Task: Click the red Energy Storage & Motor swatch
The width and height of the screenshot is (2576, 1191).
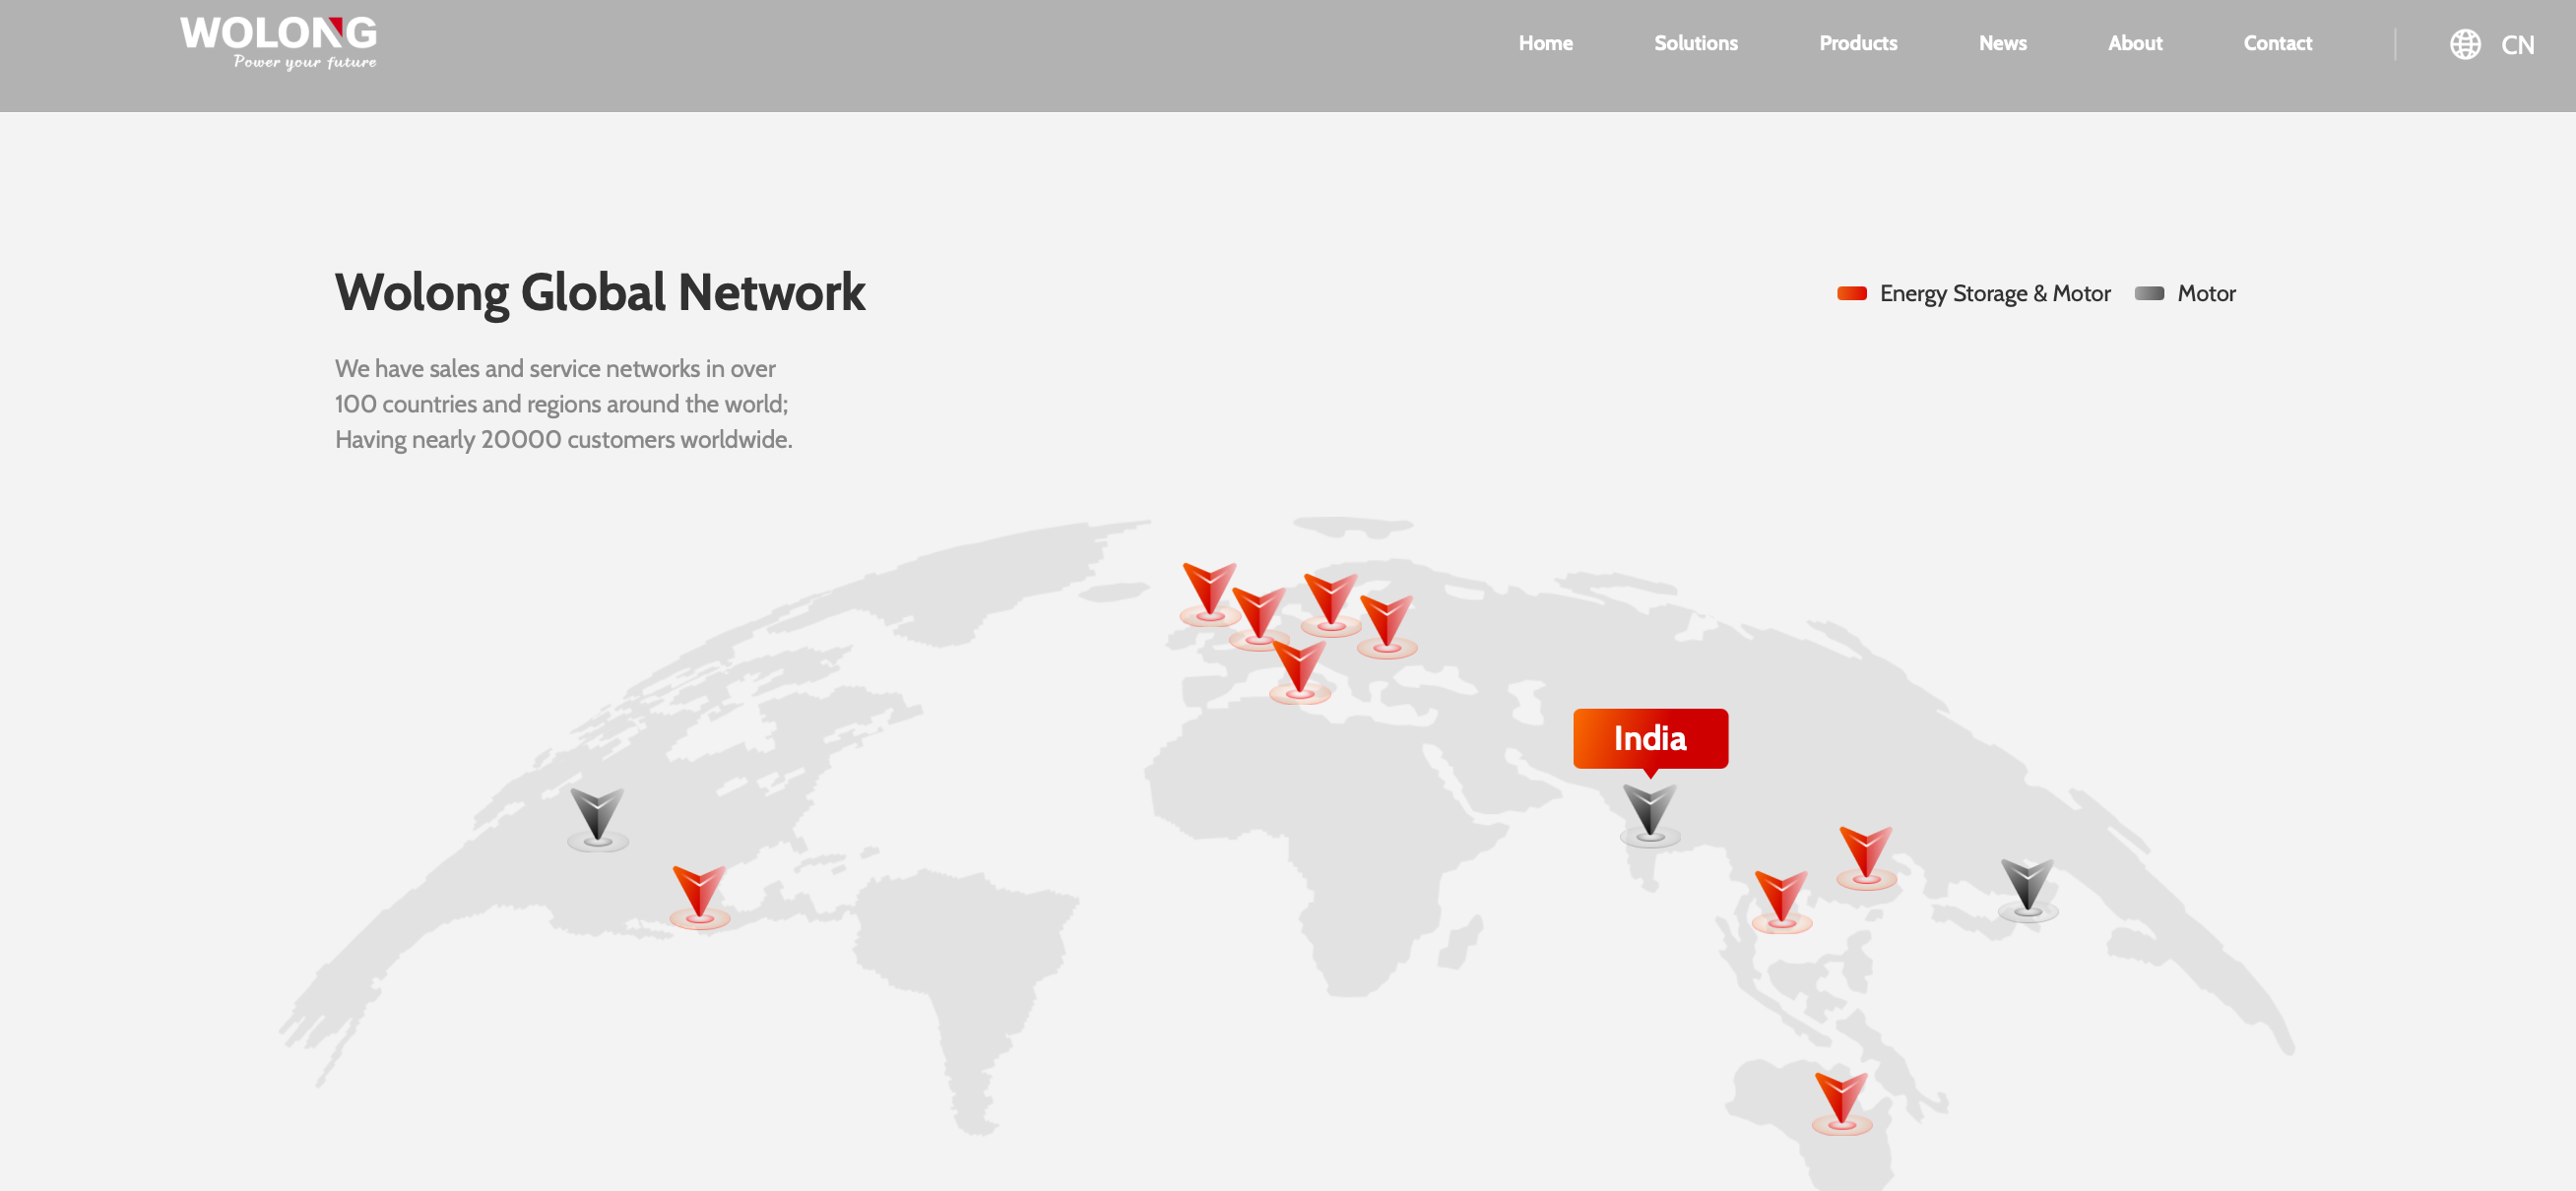Action: coord(1851,293)
